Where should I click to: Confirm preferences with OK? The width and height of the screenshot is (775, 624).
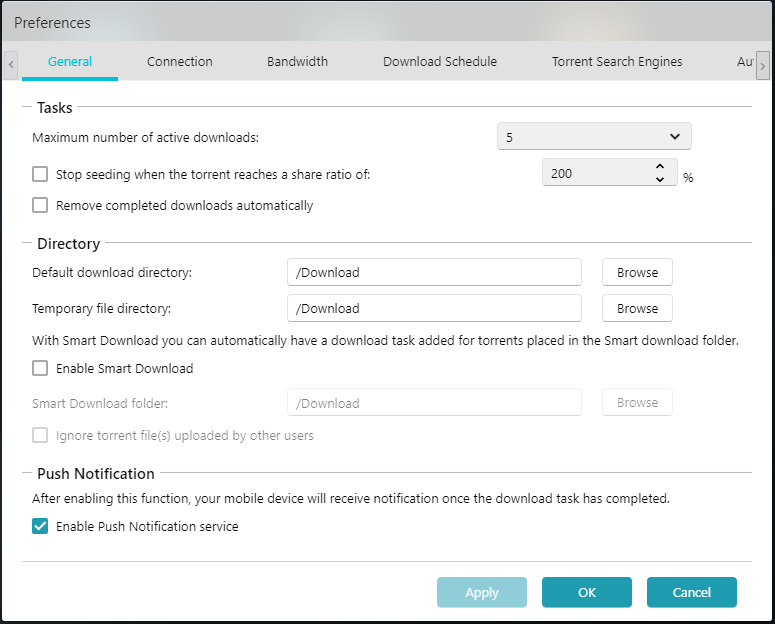click(587, 592)
